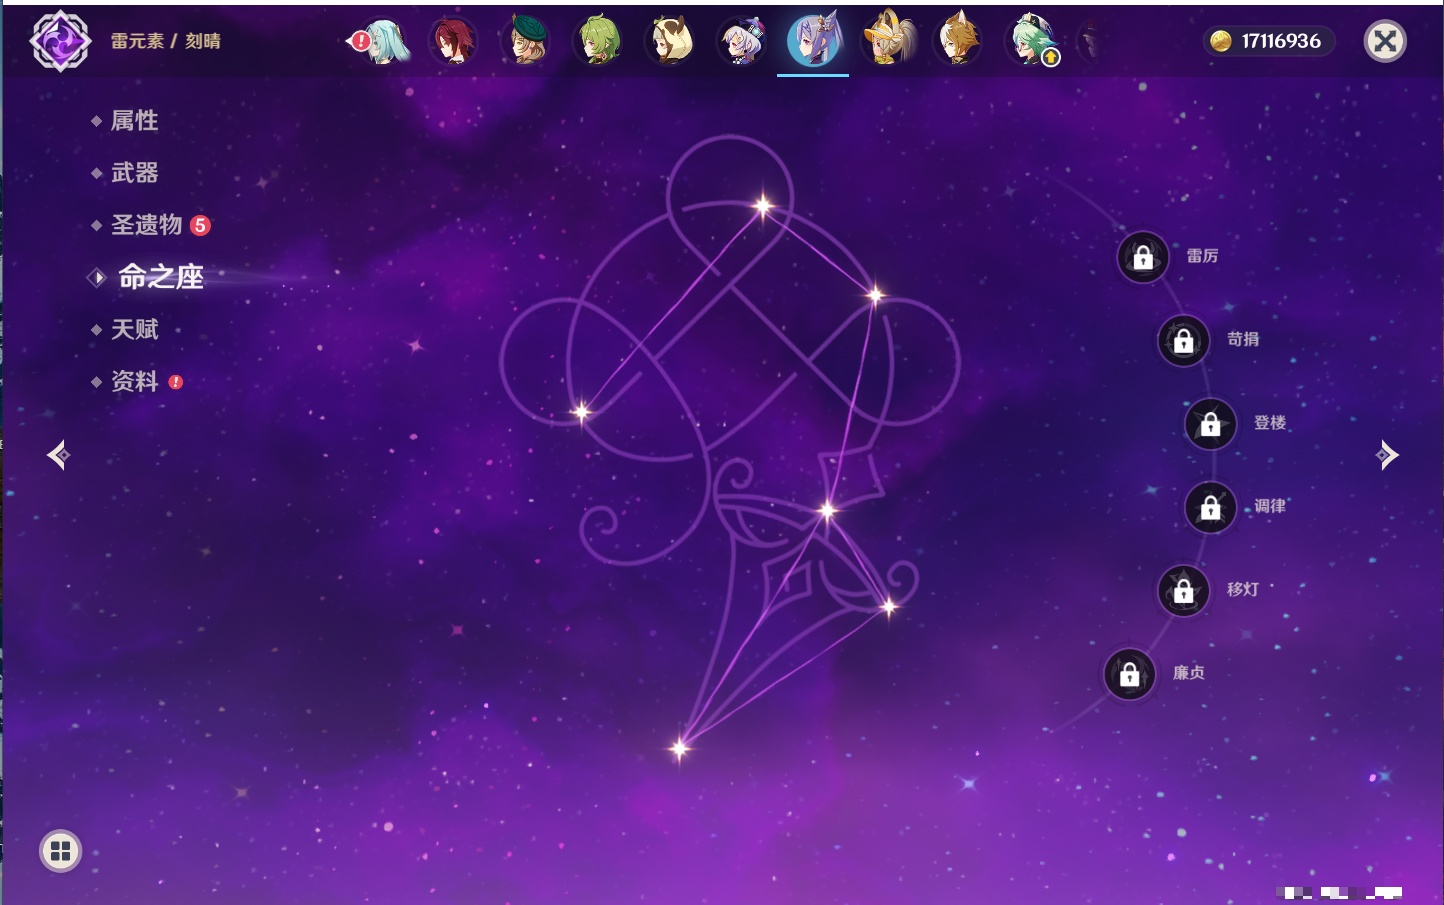This screenshot has width=1444, height=905.
Task: Click the 调律 constellation label
Action: coord(1270,506)
